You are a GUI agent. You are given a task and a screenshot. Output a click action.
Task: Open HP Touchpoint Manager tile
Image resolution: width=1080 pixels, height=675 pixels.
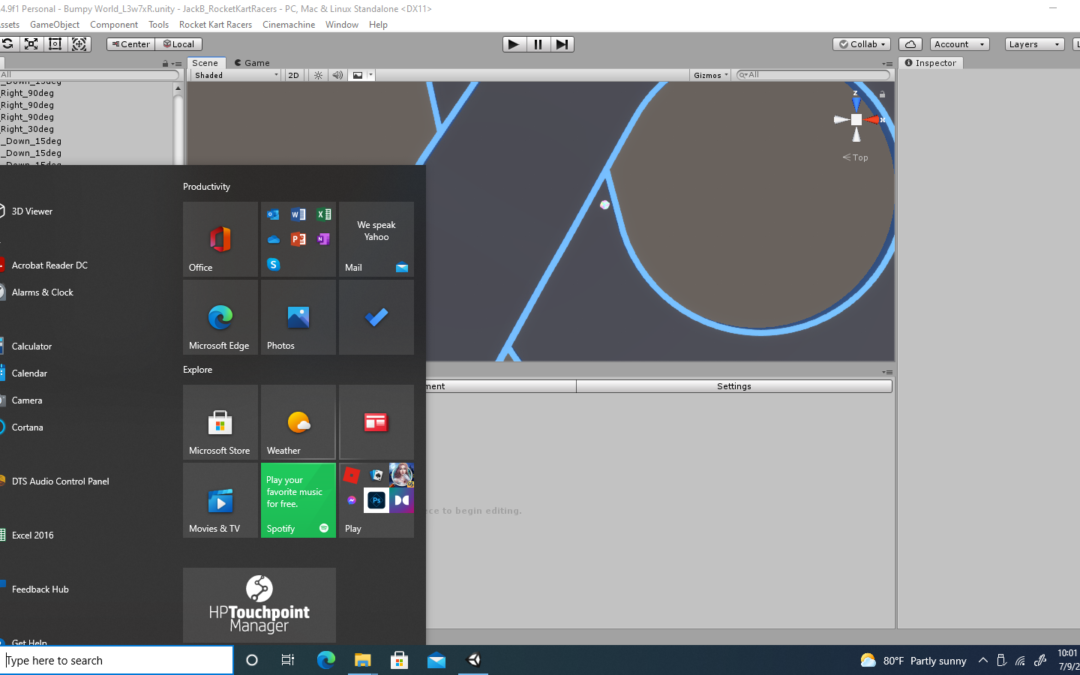pos(260,605)
